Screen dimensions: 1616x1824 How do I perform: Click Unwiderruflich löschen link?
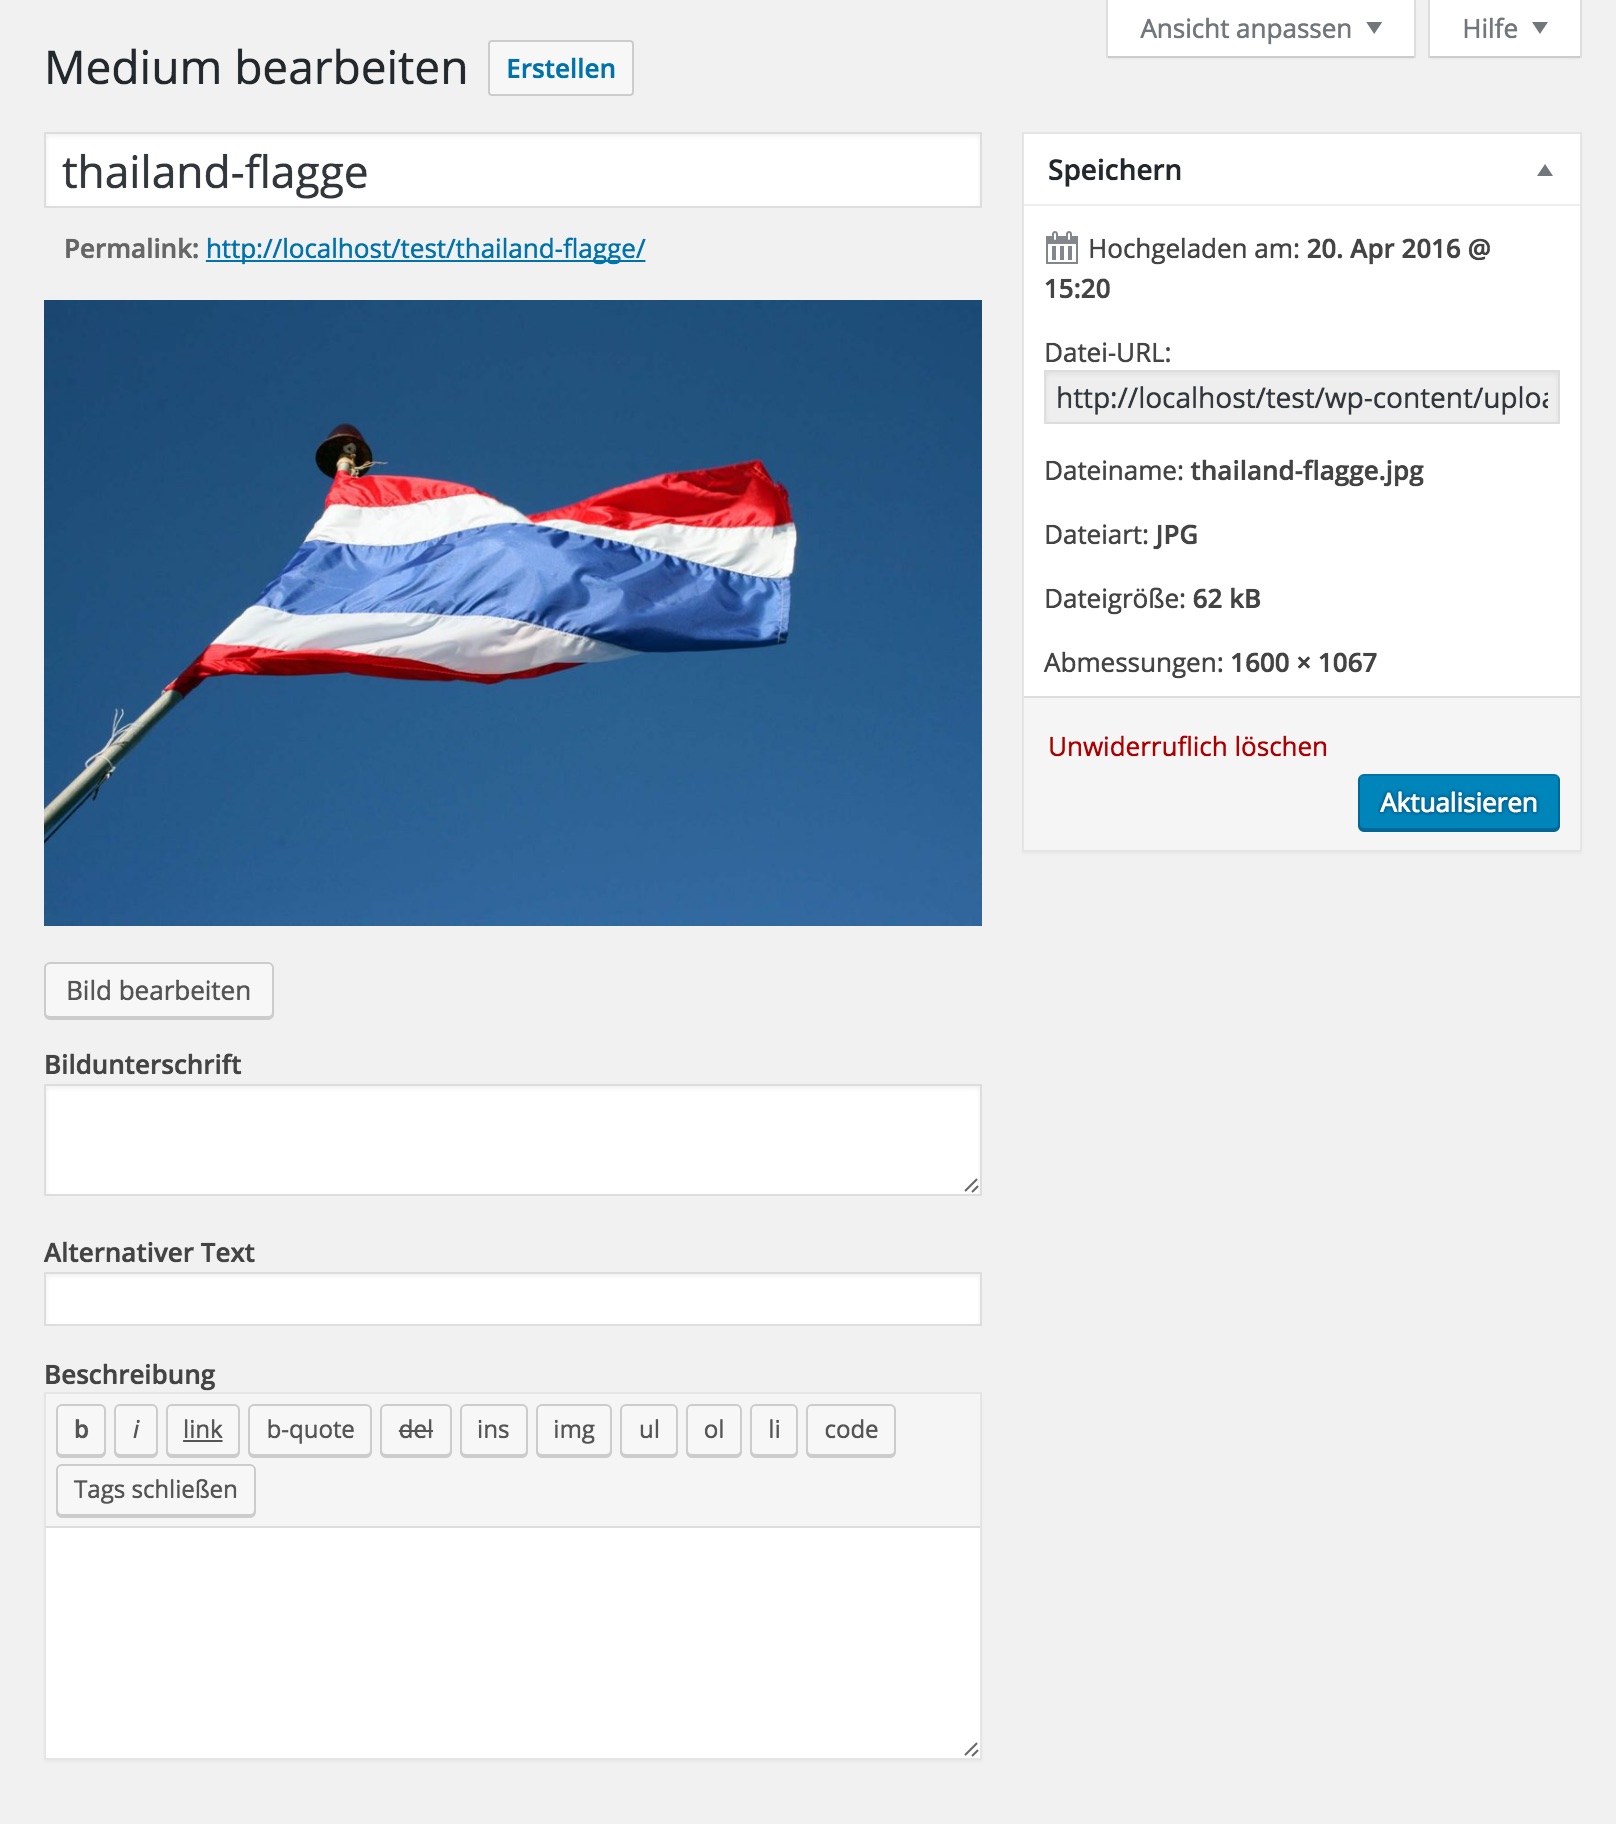(x=1187, y=747)
